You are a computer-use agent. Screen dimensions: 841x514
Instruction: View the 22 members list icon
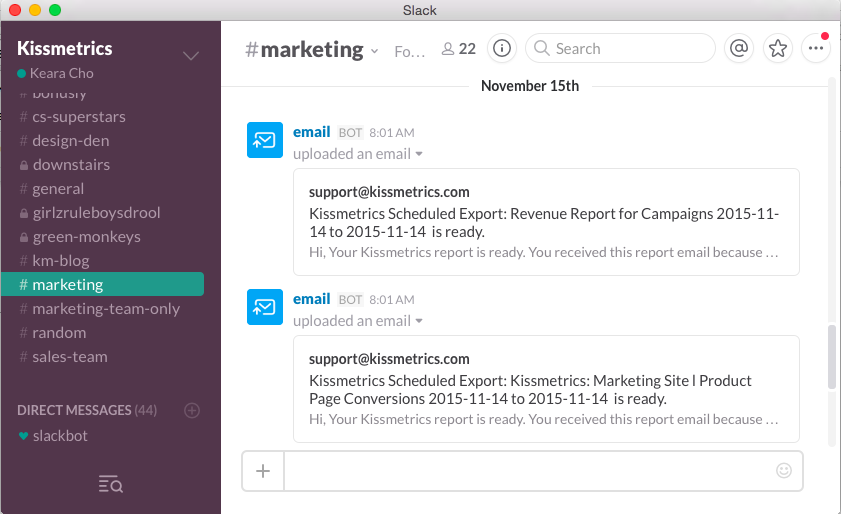coord(459,49)
